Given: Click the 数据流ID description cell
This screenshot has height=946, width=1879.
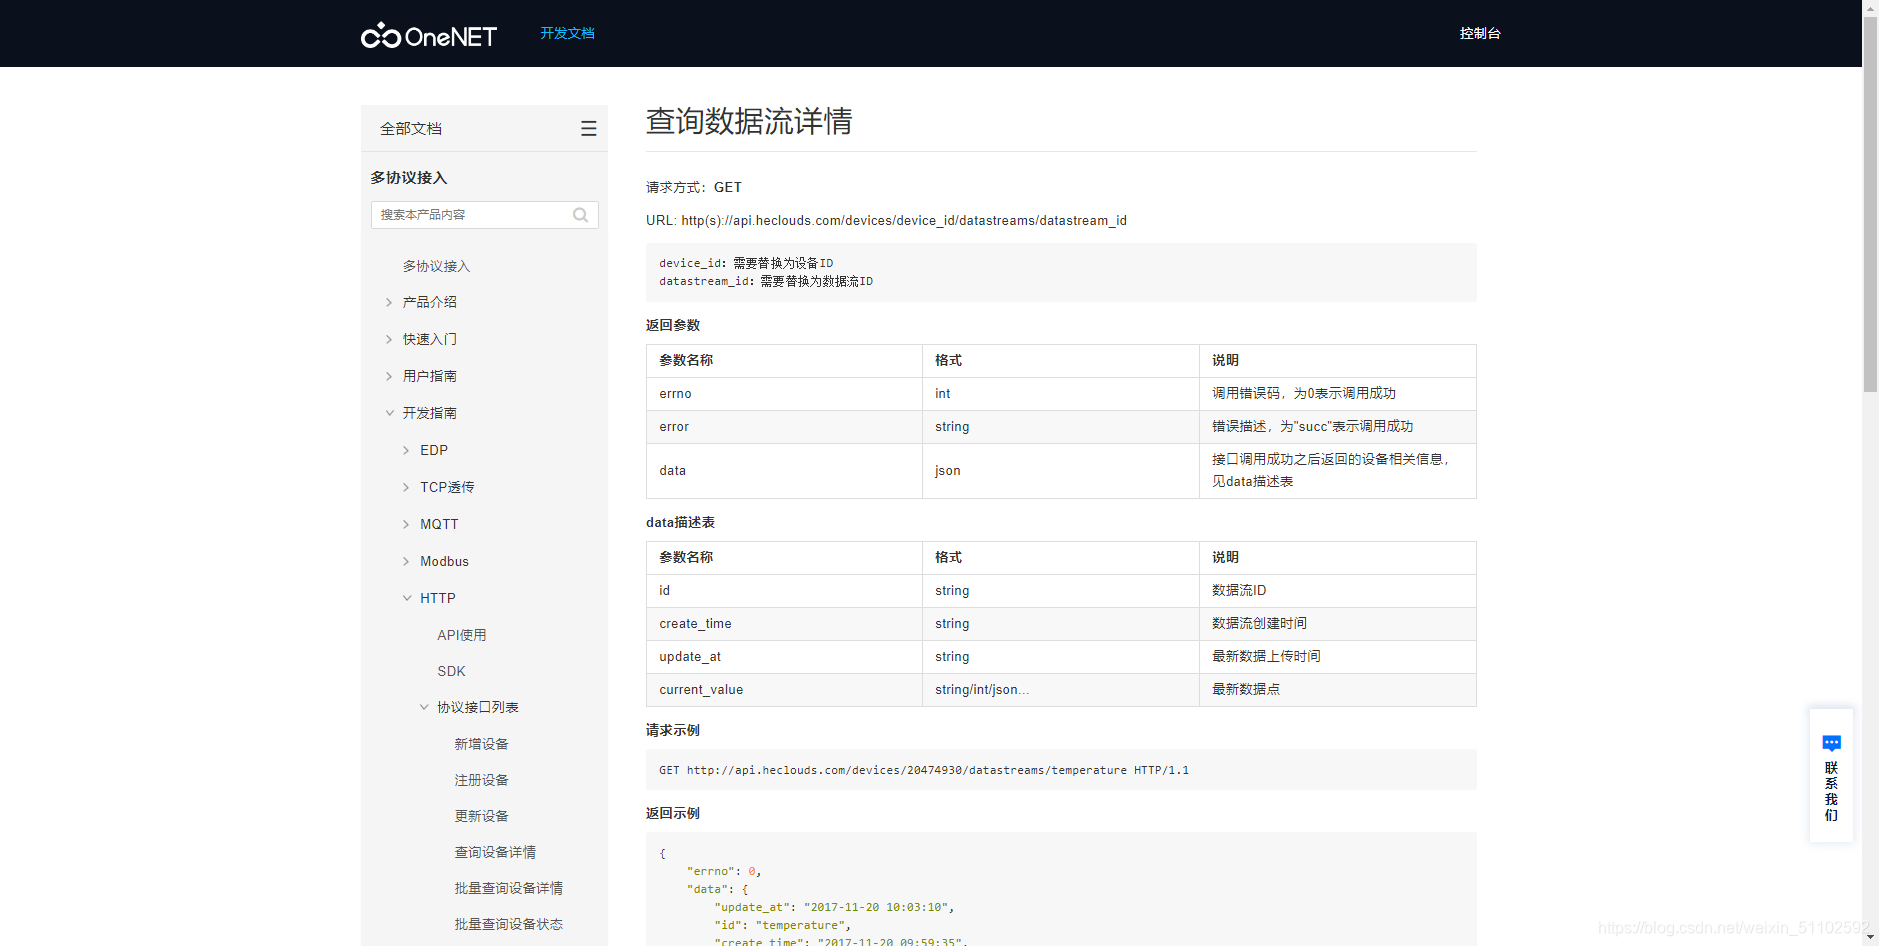Looking at the screenshot, I should (1338, 591).
